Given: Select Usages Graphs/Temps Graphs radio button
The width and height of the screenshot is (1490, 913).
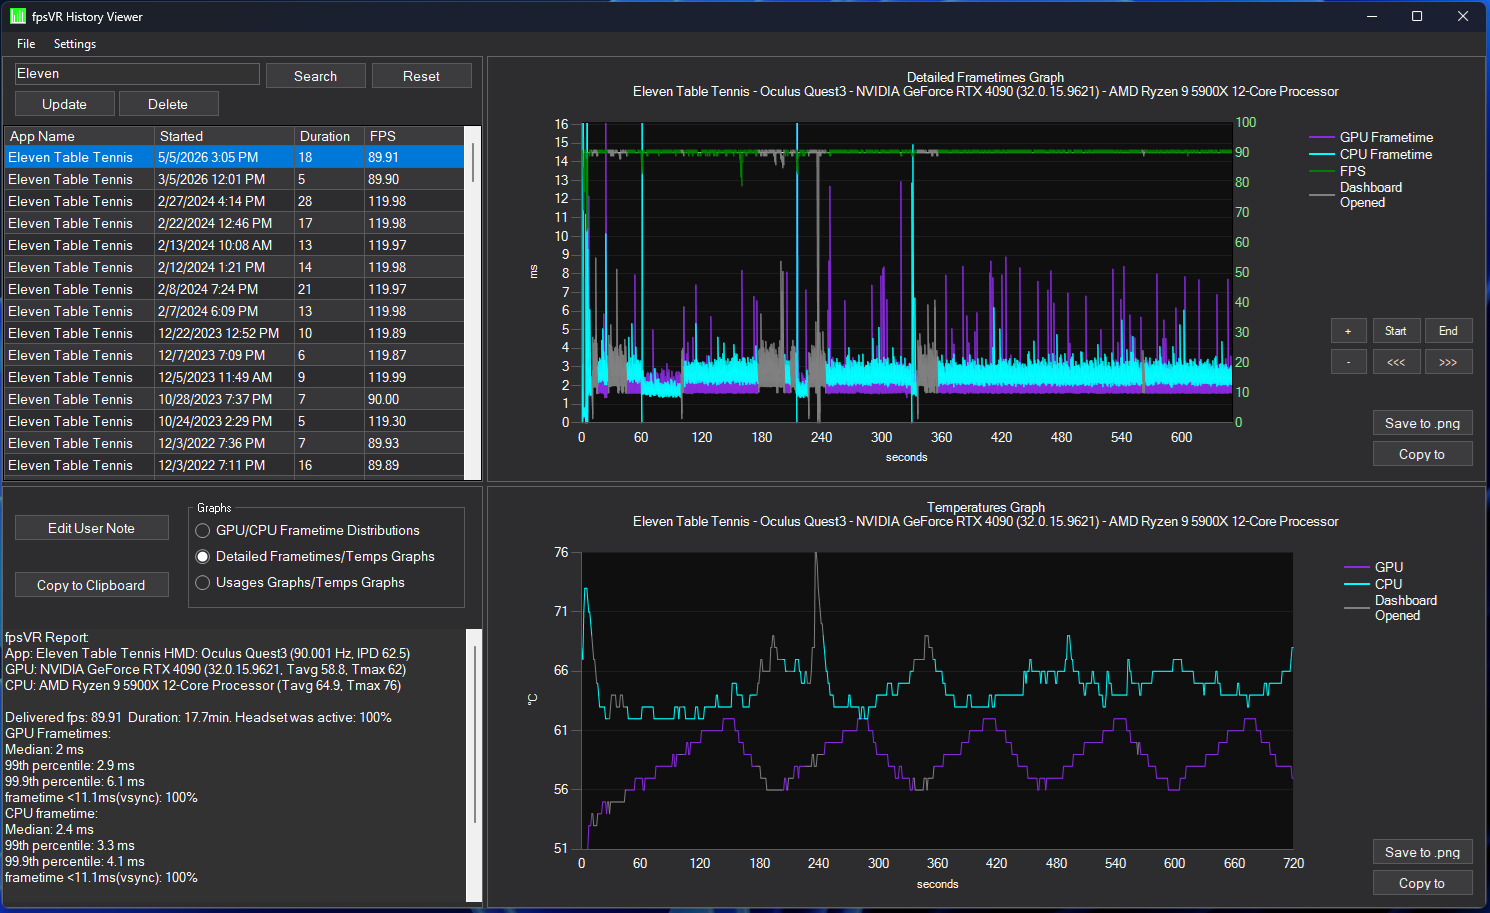Looking at the screenshot, I should (203, 583).
